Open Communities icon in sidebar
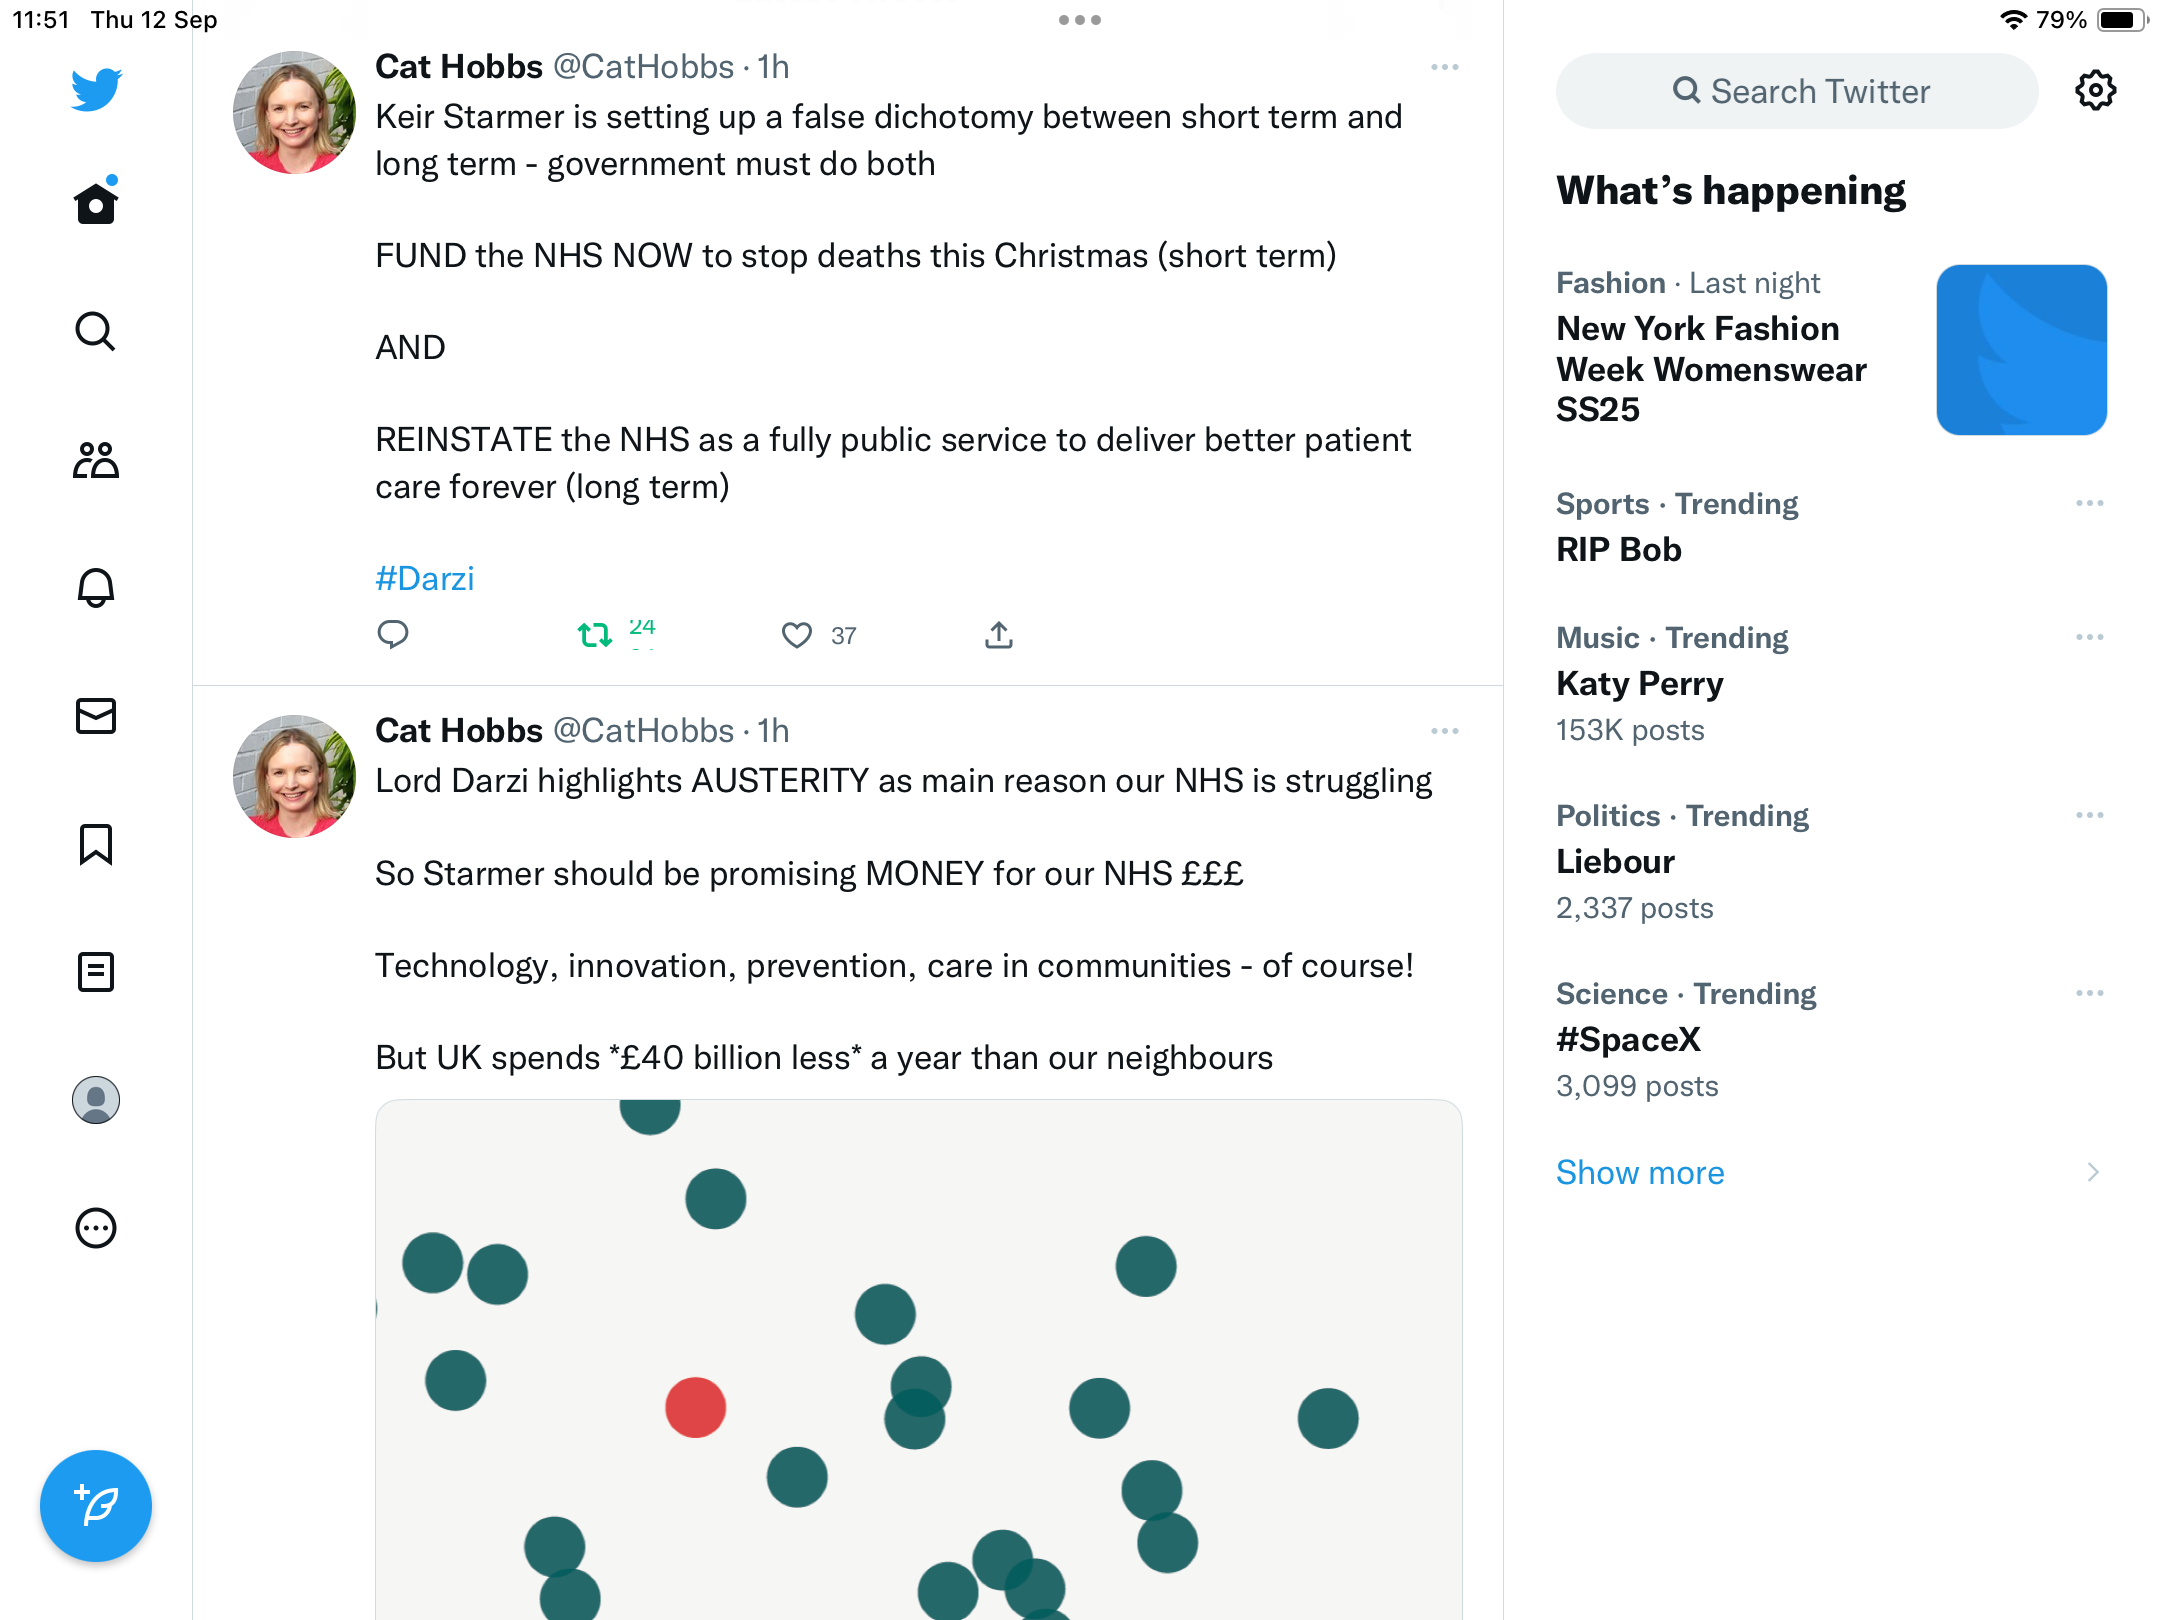Screen dimensions: 2160x1620 click(96, 459)
